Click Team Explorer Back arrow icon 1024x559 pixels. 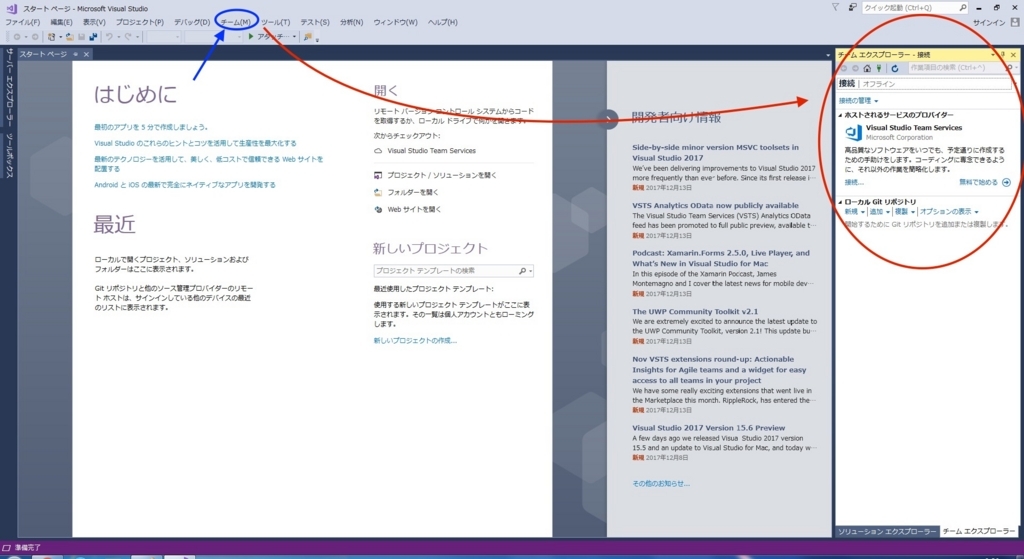click(x=844, y=68)
